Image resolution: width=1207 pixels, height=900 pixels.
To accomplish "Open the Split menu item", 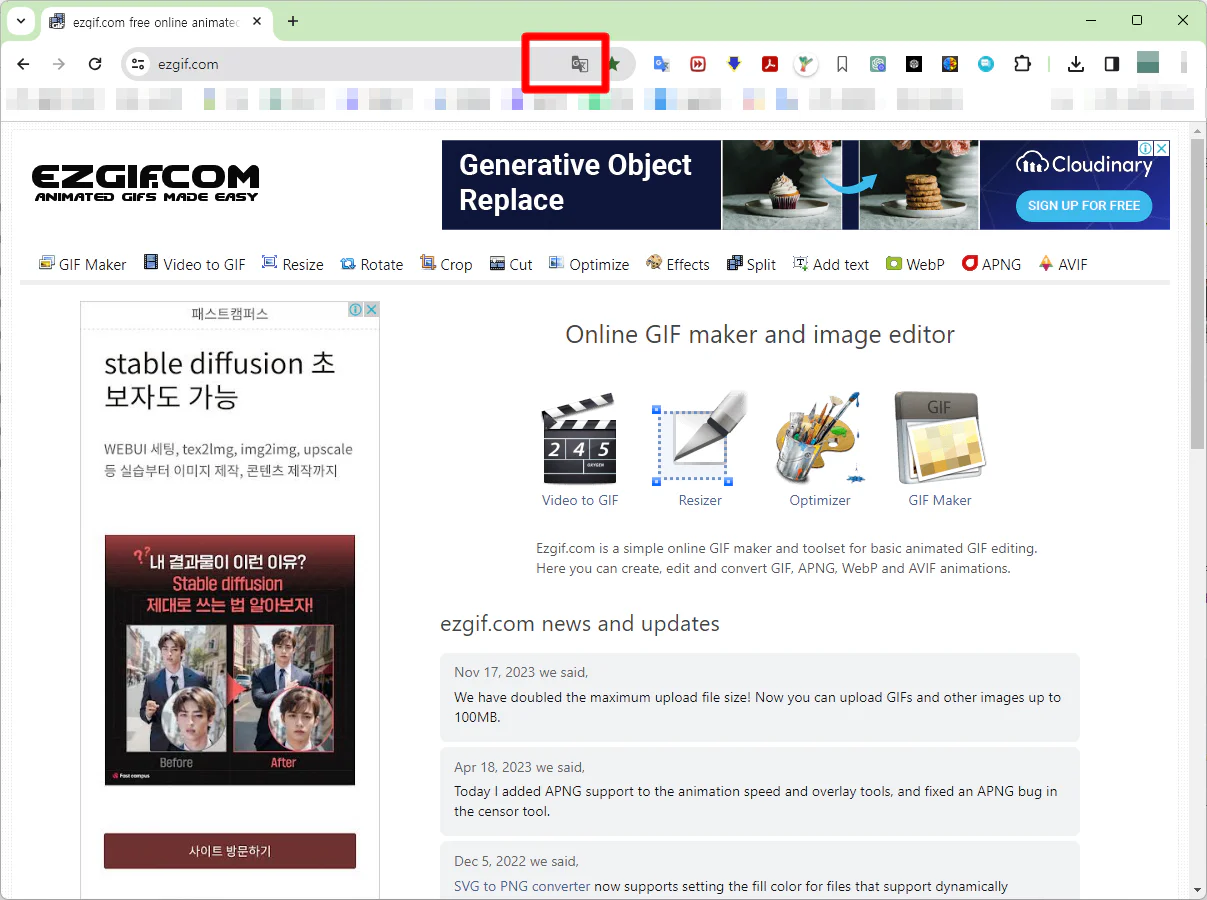I will coord(751,264).
